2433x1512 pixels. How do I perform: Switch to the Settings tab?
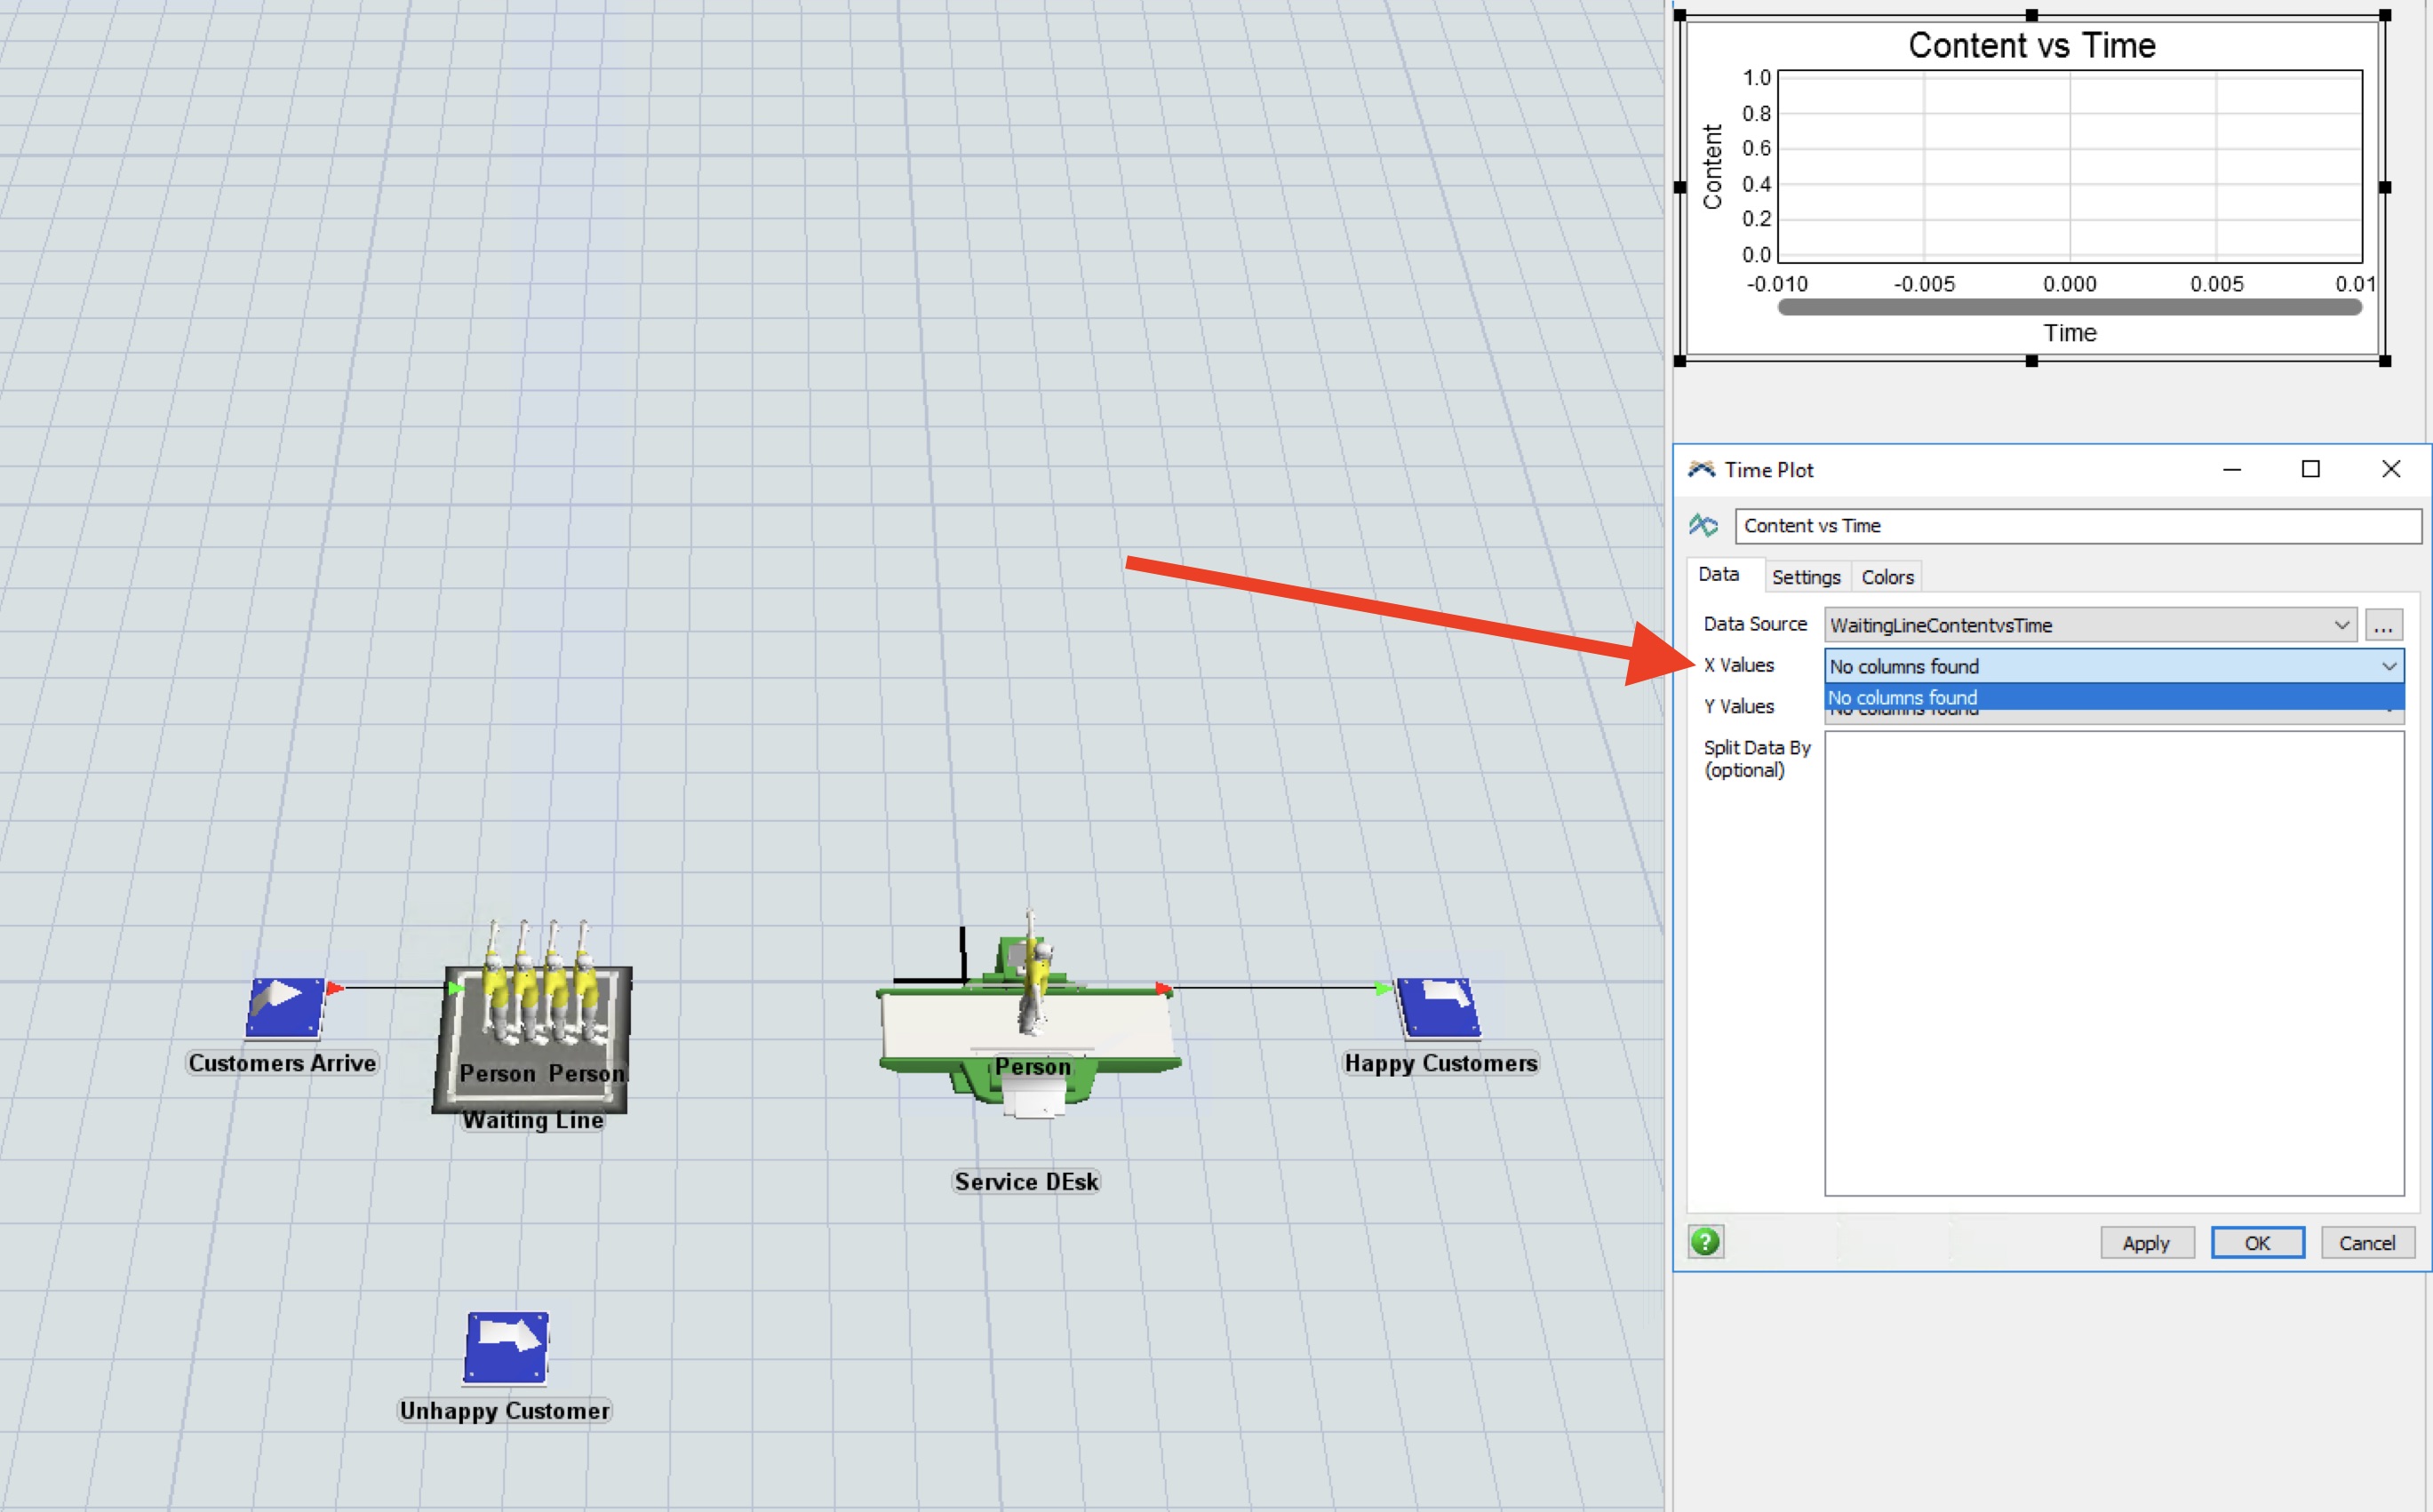1805,577
